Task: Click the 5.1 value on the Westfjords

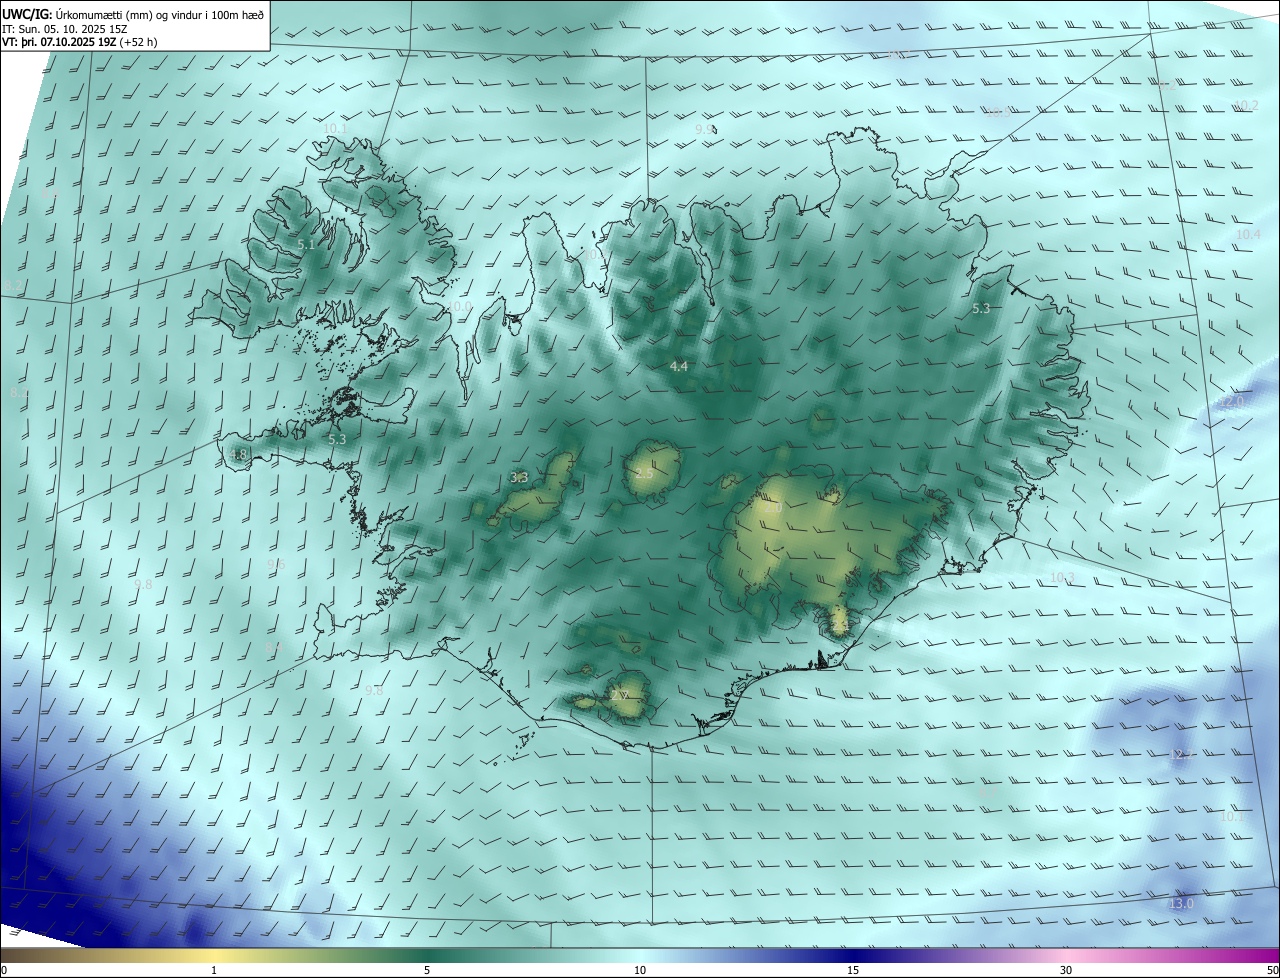Action: click(x=307, y=244)
